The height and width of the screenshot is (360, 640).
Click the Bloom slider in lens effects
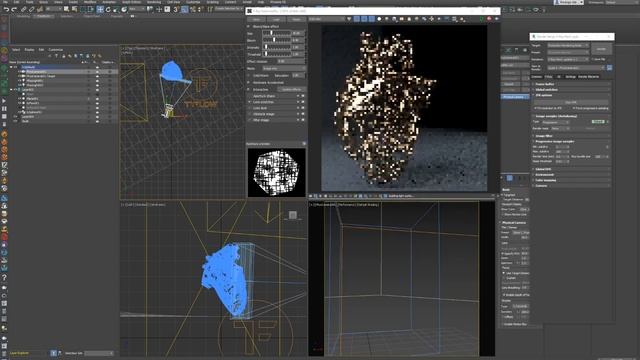point(277,40)
